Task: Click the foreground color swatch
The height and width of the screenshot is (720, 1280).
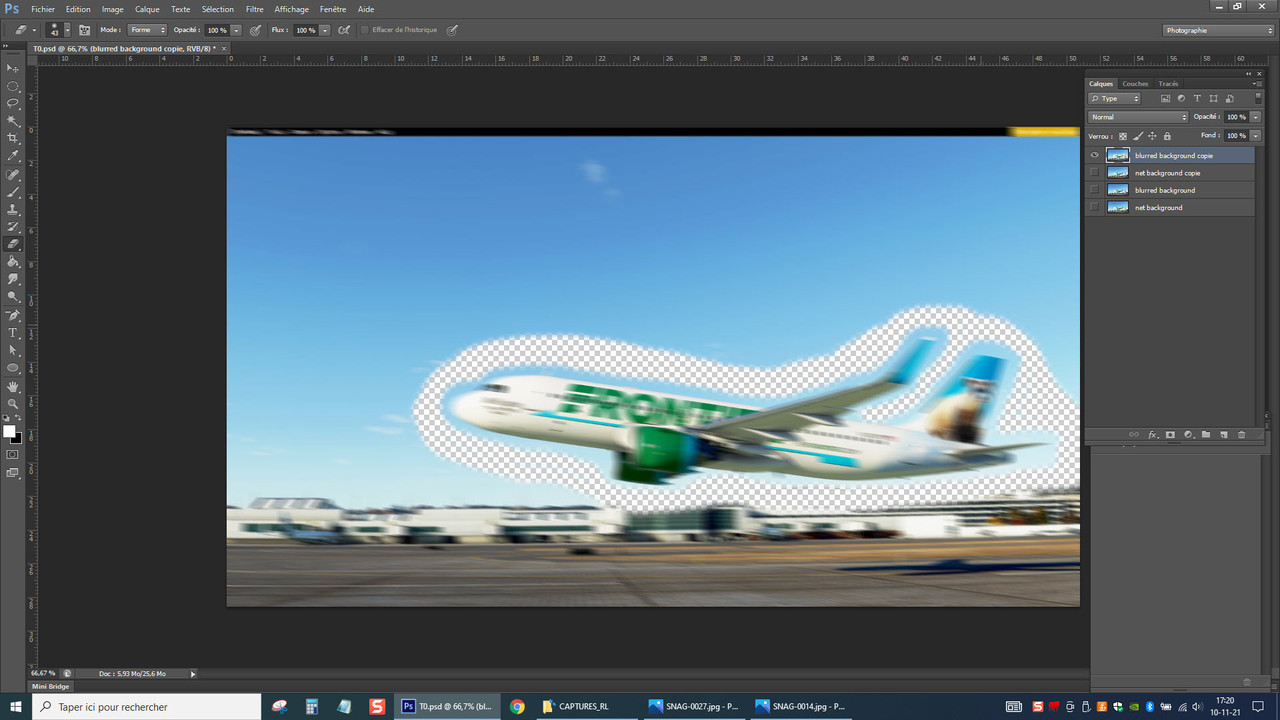Action: 9,432
